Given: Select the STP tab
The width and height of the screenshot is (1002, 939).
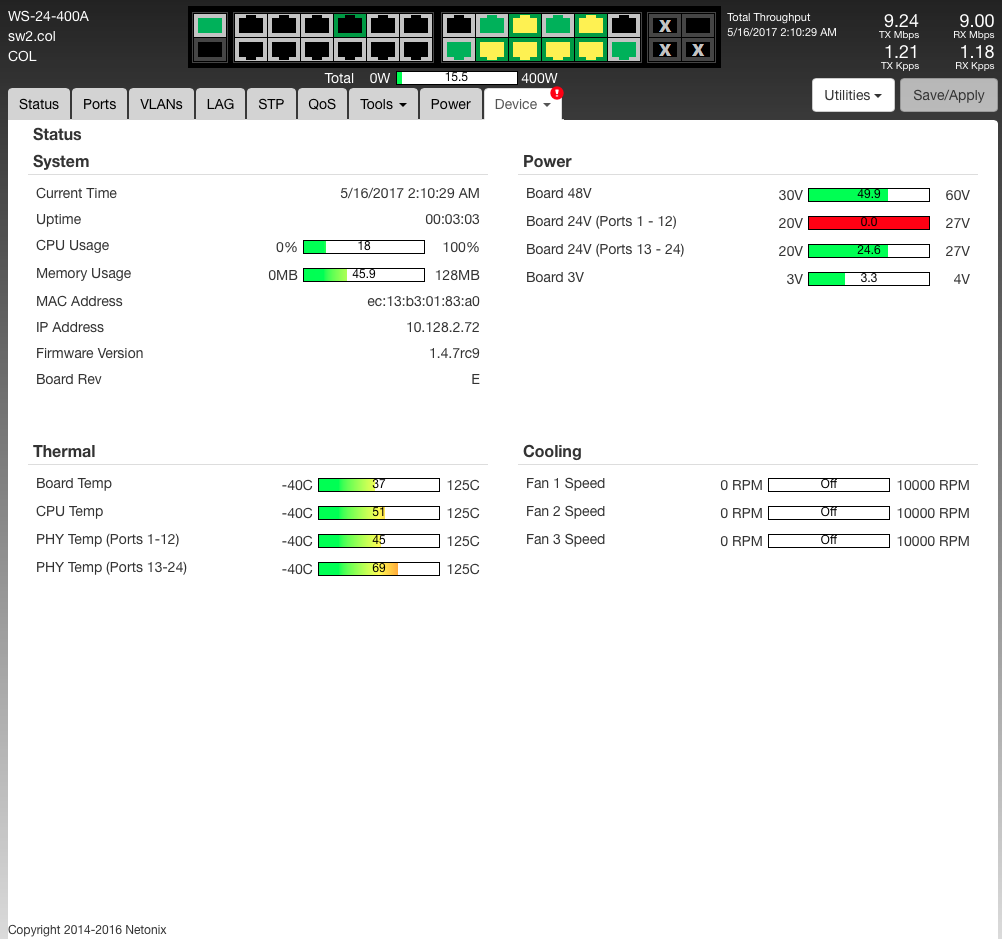Looking at the screenshot, I should coord(271,104).
